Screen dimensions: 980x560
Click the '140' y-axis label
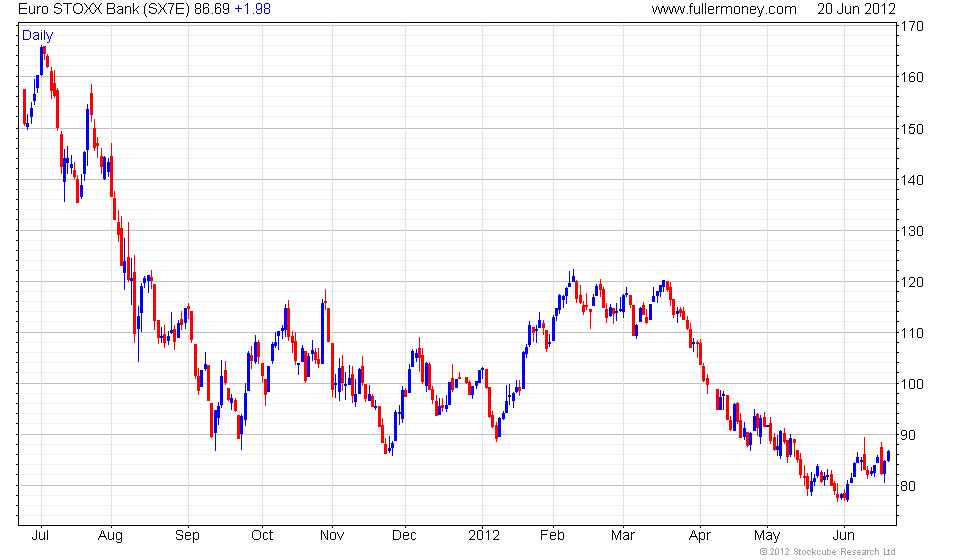click(x=912, y=180)
